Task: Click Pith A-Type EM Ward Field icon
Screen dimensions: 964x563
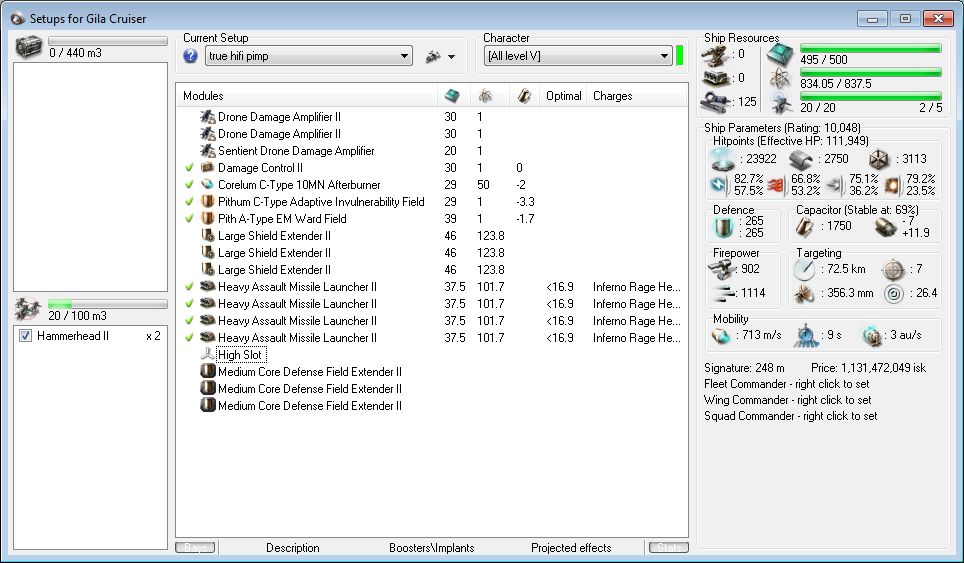Action: [208, 218]
